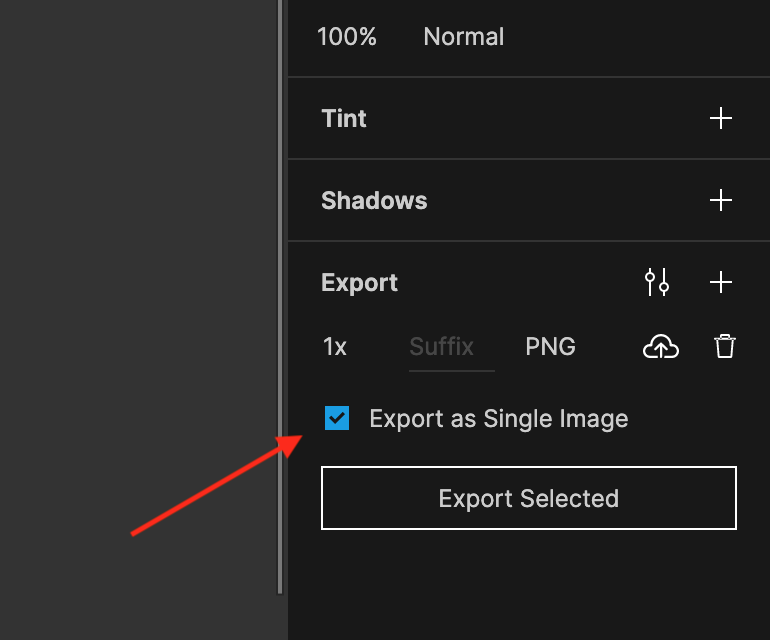Delete the 1x PNG export preset
Viewport: 770px width, 640px height.
pos(724,346)
